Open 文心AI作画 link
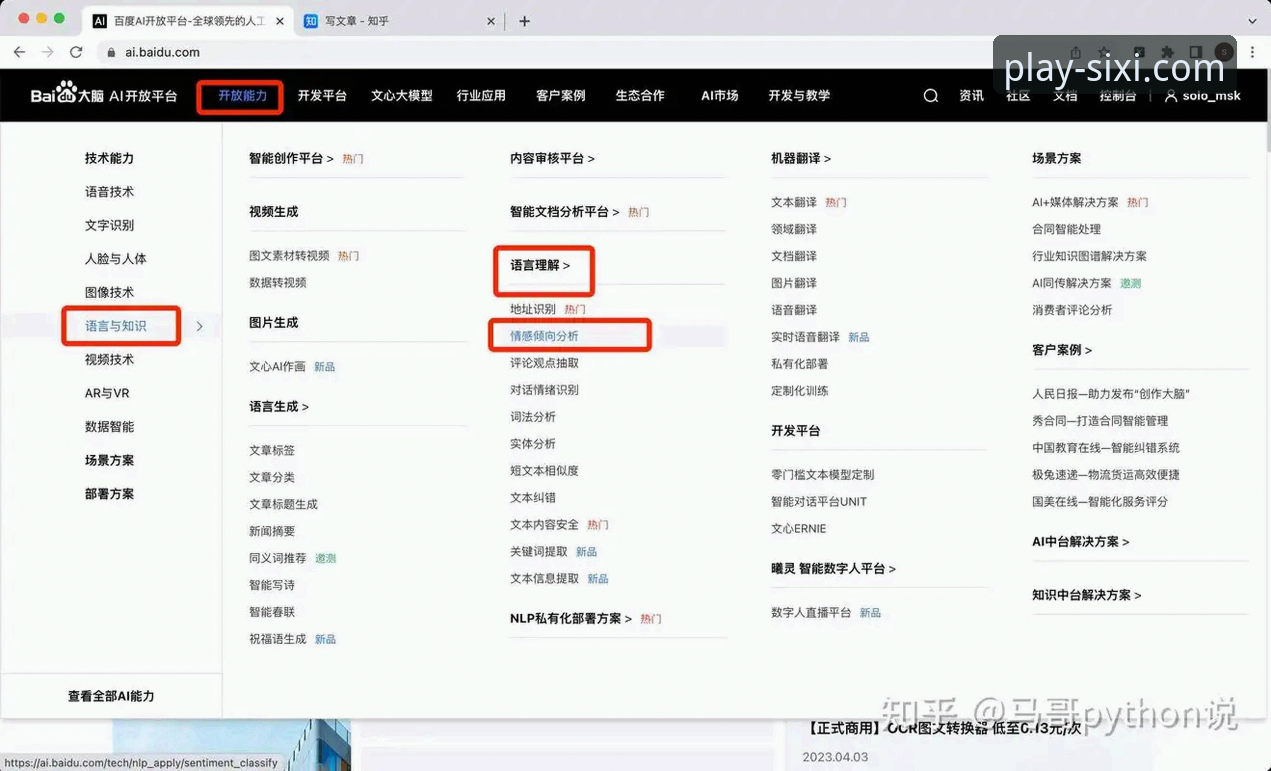The width and height of the screenshot is (1271, 771). coord(277,367)
